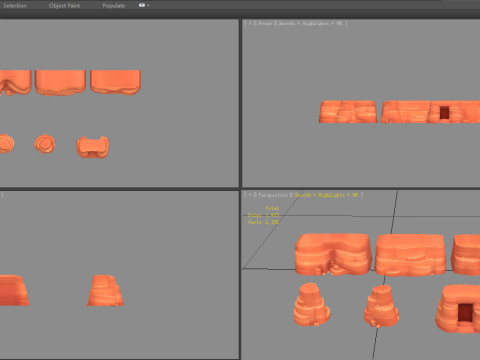This screenshot has width=480, height=360.
Task: Select the rock hut with doorway in Perspective
Action: point(459,308)
